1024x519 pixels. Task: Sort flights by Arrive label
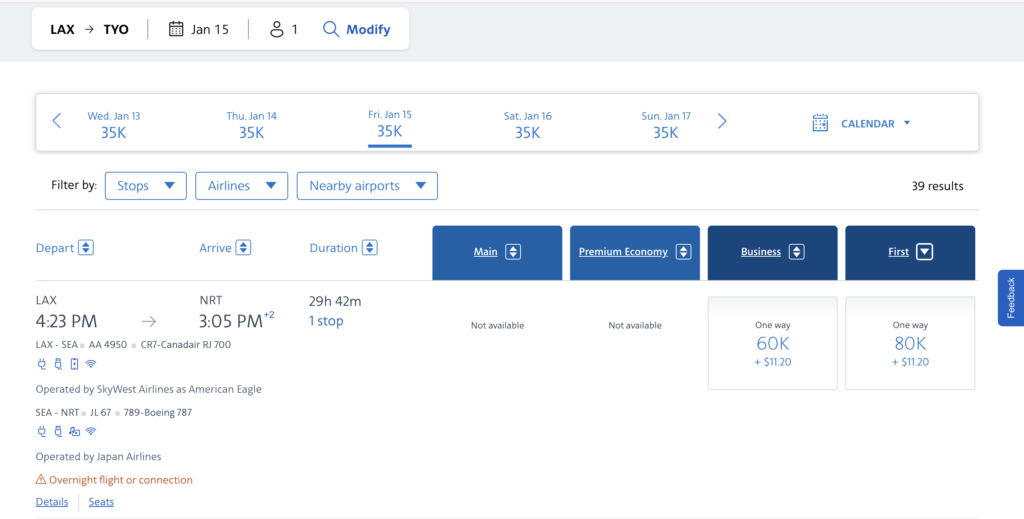[216, 248]
